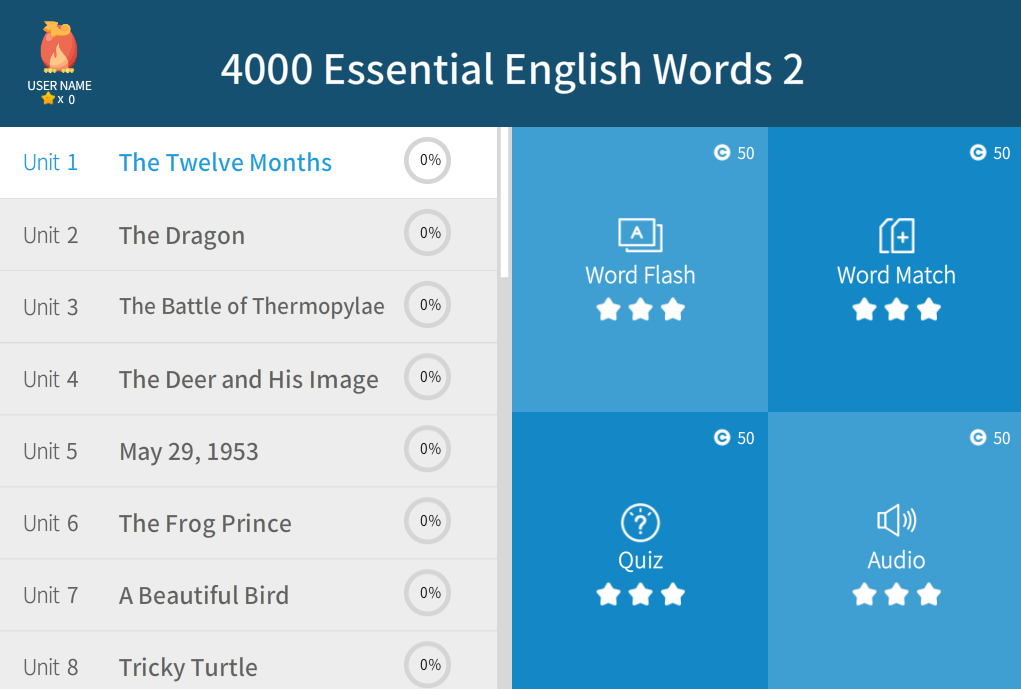
Task: Click the 50 coin value on Quiz
Action: (746, 438)
